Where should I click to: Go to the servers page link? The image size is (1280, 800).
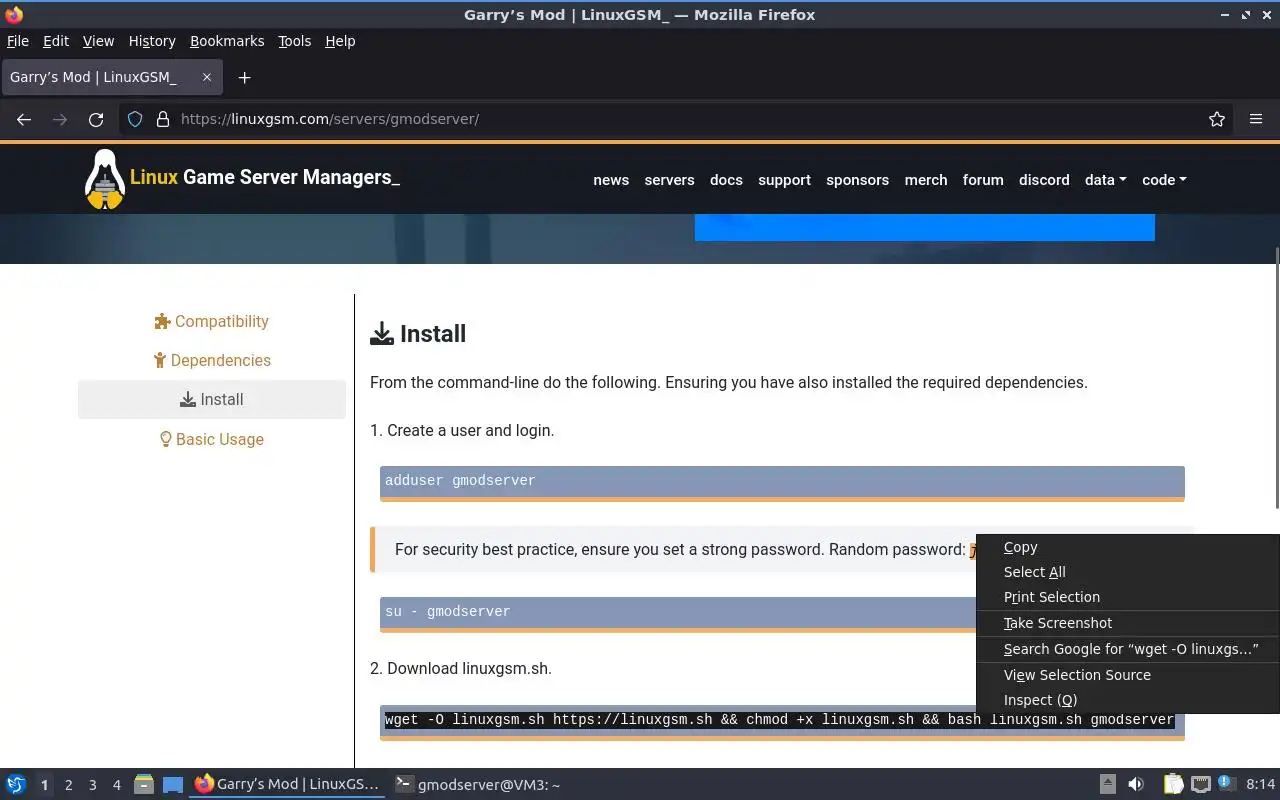[x=669, y=180]
